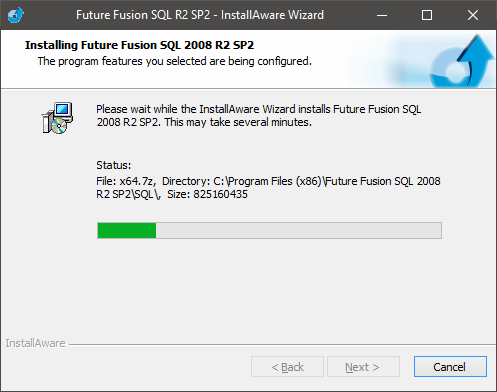This screenshot has width=497, height=392.
Task: Click the InstallAware title bar app icon
Action: point(16,15)
